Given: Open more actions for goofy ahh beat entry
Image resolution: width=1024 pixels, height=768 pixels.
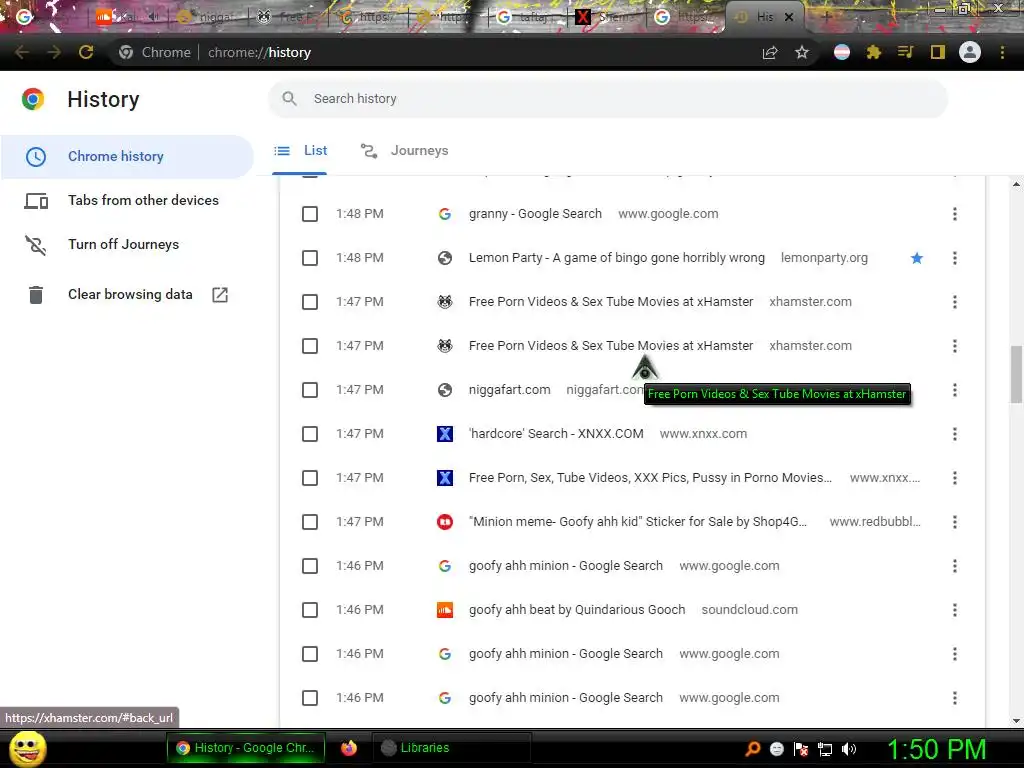Looking at the screenshot, I should (955, 610).
